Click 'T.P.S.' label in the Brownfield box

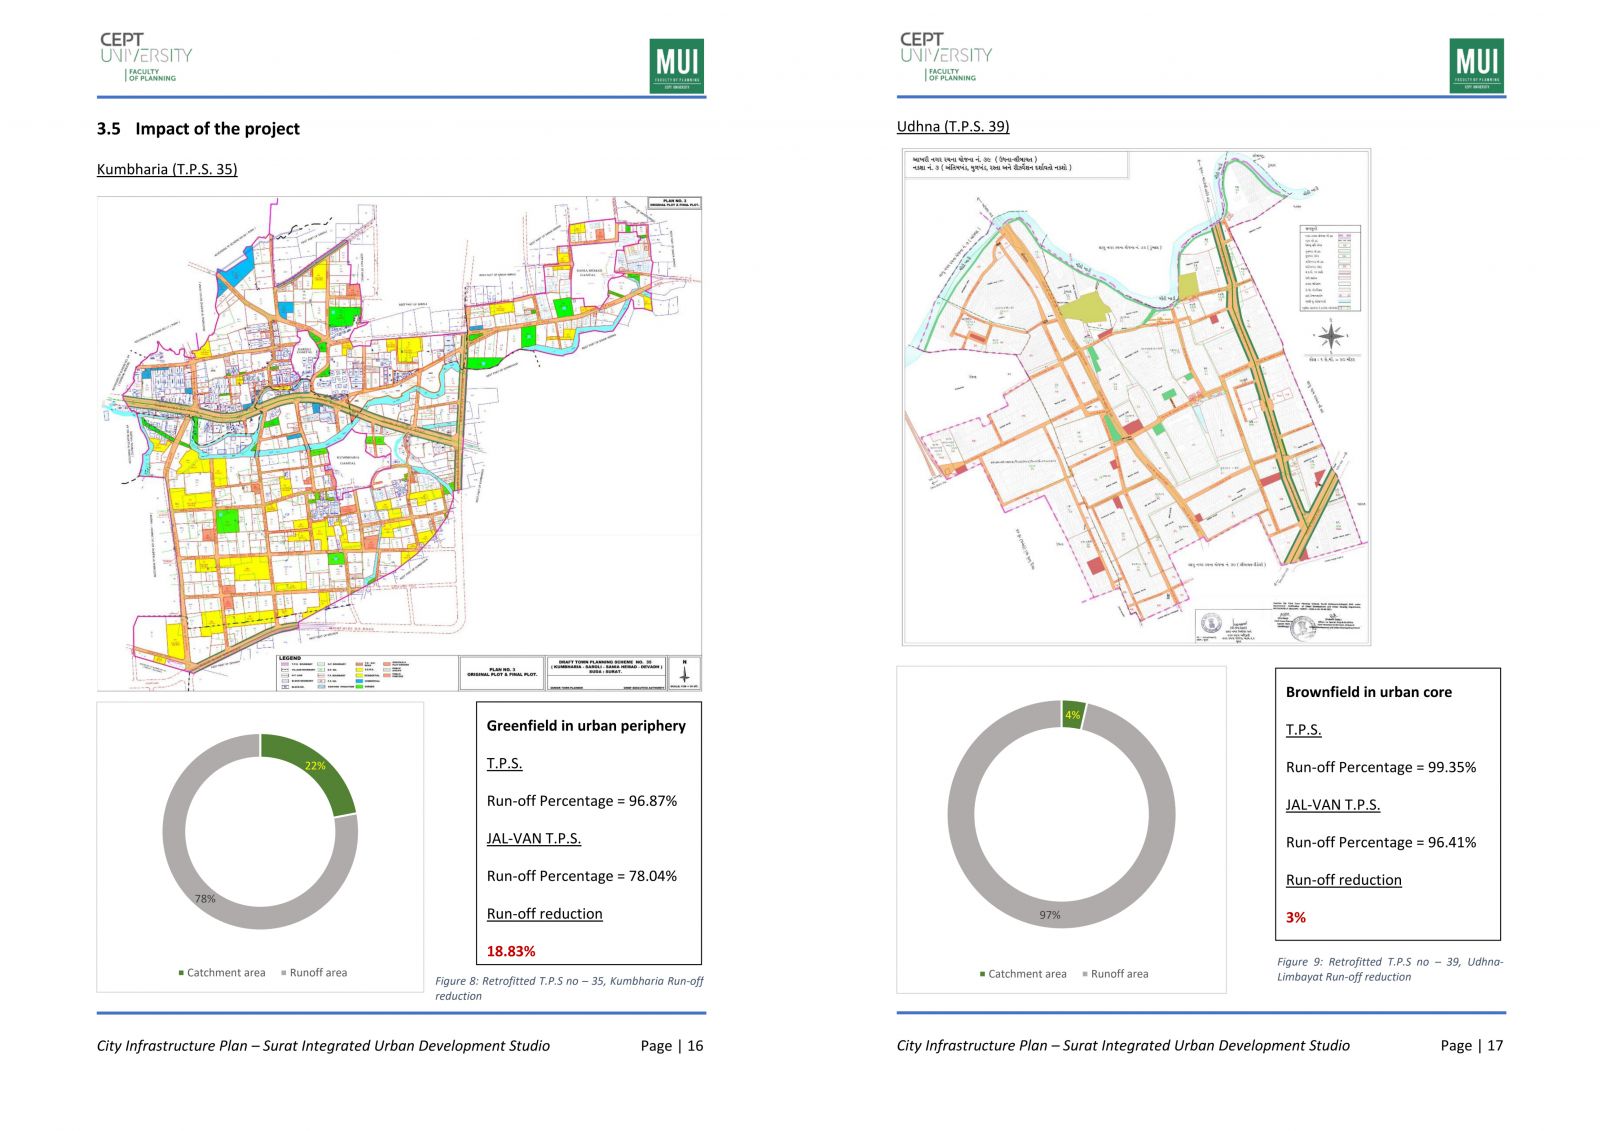pos(1304,729)
